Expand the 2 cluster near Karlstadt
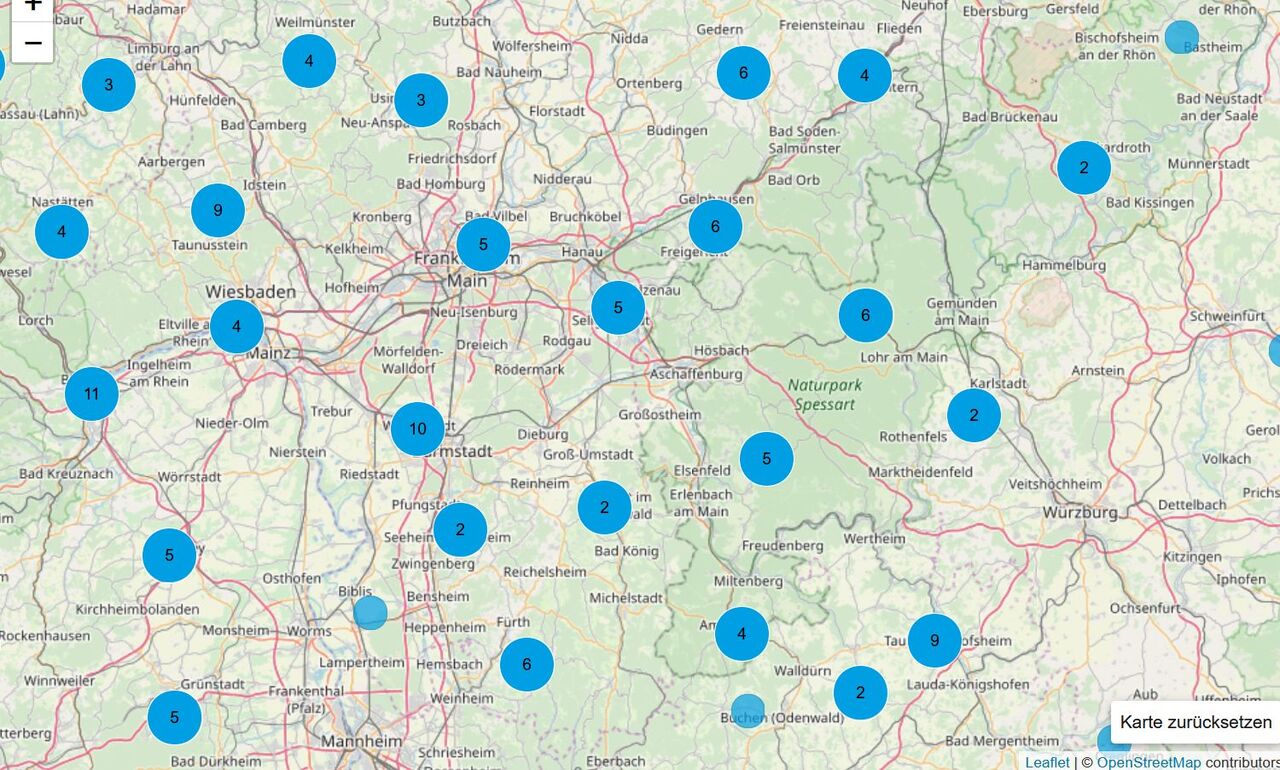Viewport: 1280px width, 770px height. click(x=974, y=415)
